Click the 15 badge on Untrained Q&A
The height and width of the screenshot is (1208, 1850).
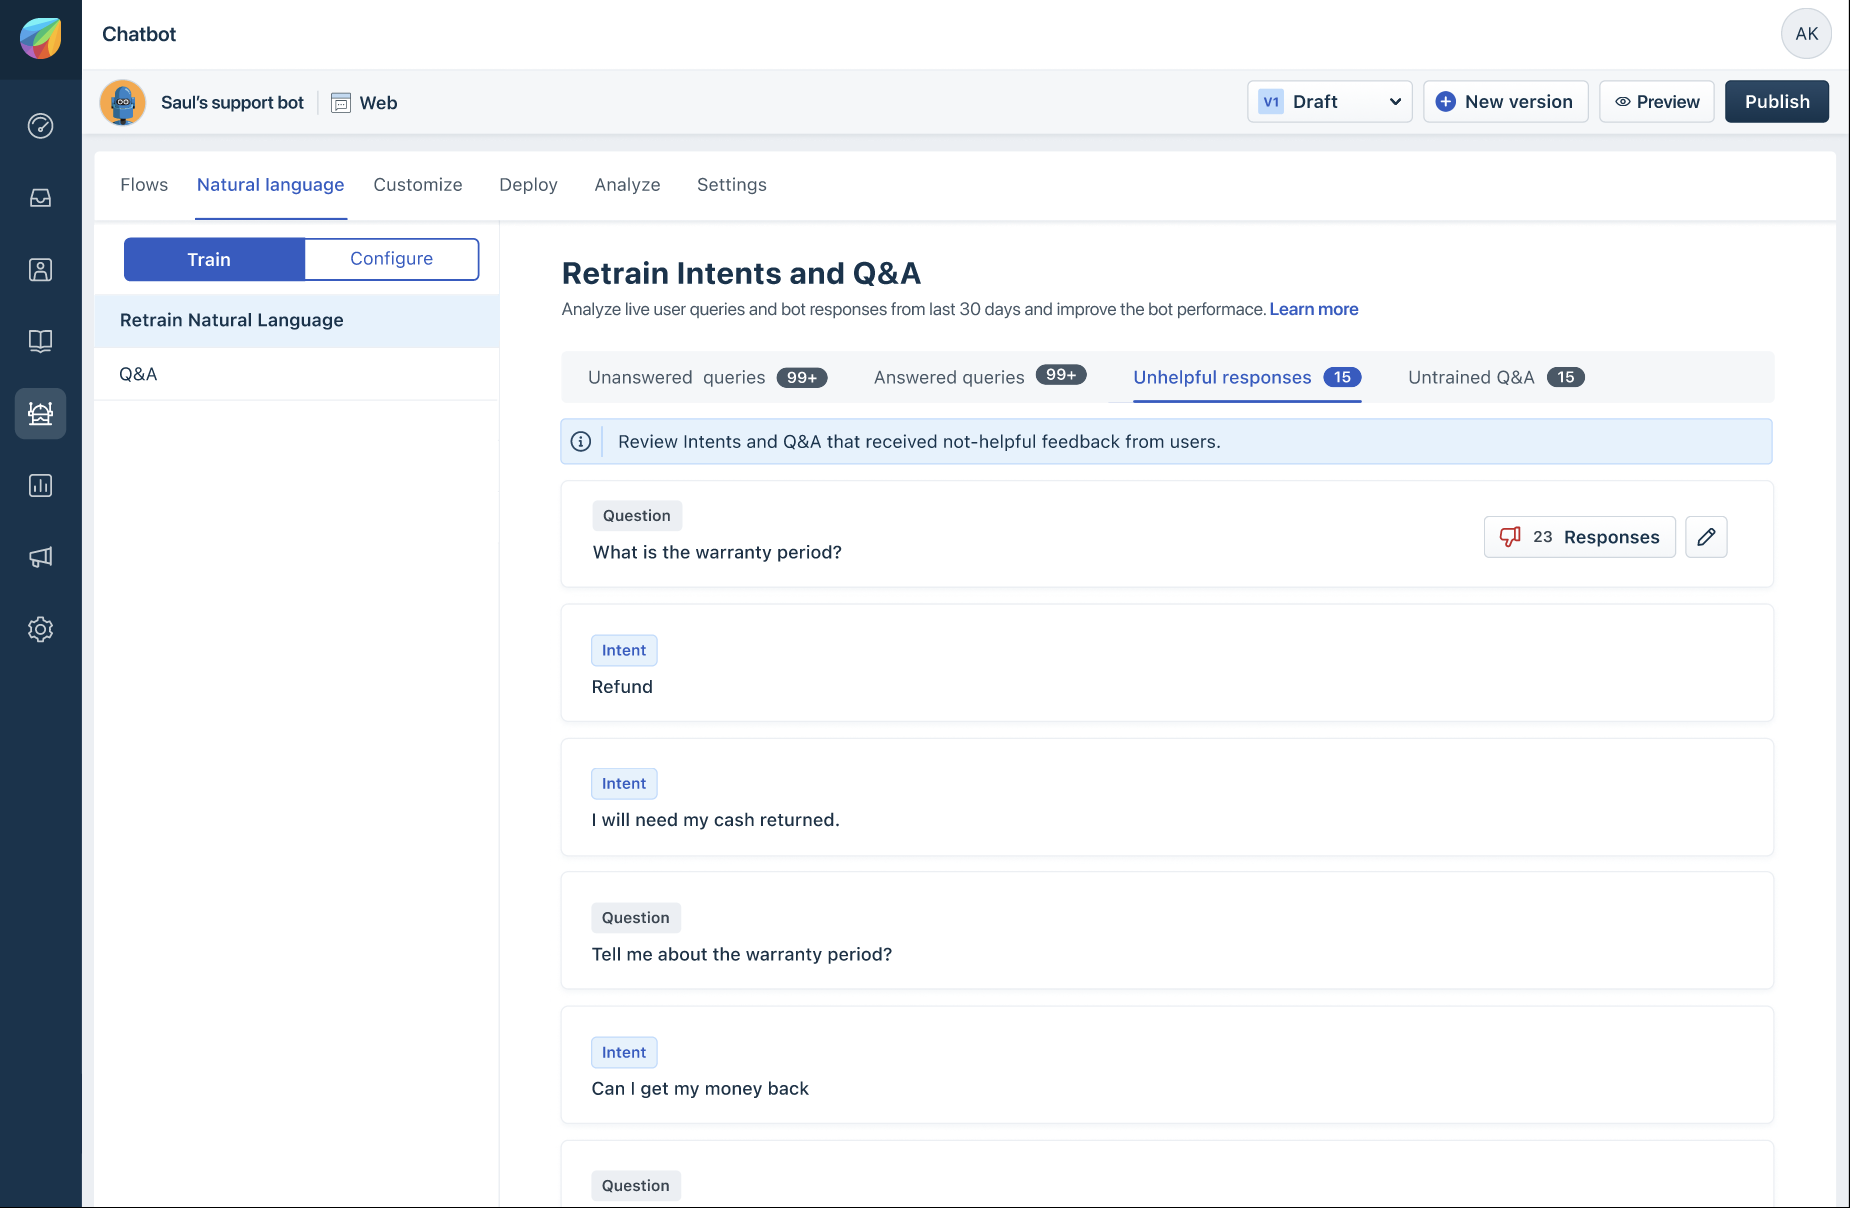[1566, 377]
